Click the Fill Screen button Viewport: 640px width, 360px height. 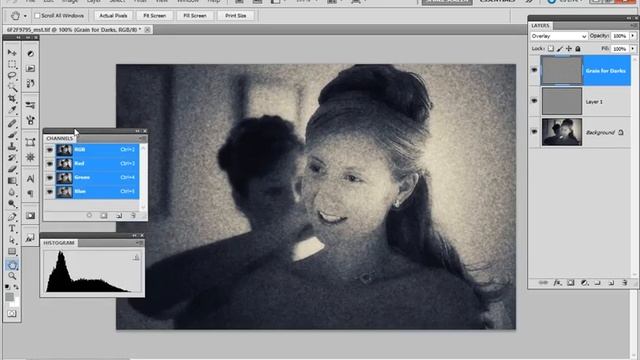pyautogui.click(x=195, y=16)
